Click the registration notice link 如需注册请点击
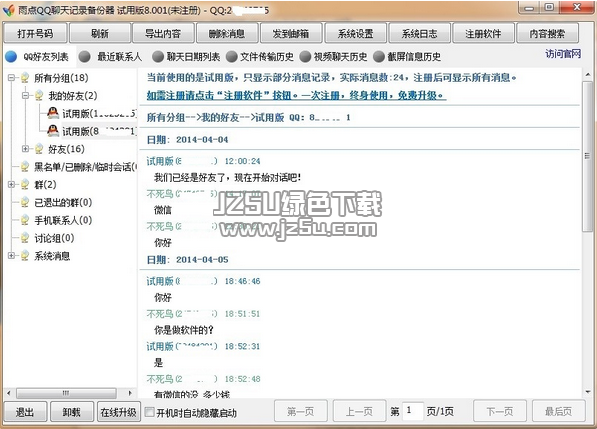Viewport: 597px width, 429px height. (296, 96)
